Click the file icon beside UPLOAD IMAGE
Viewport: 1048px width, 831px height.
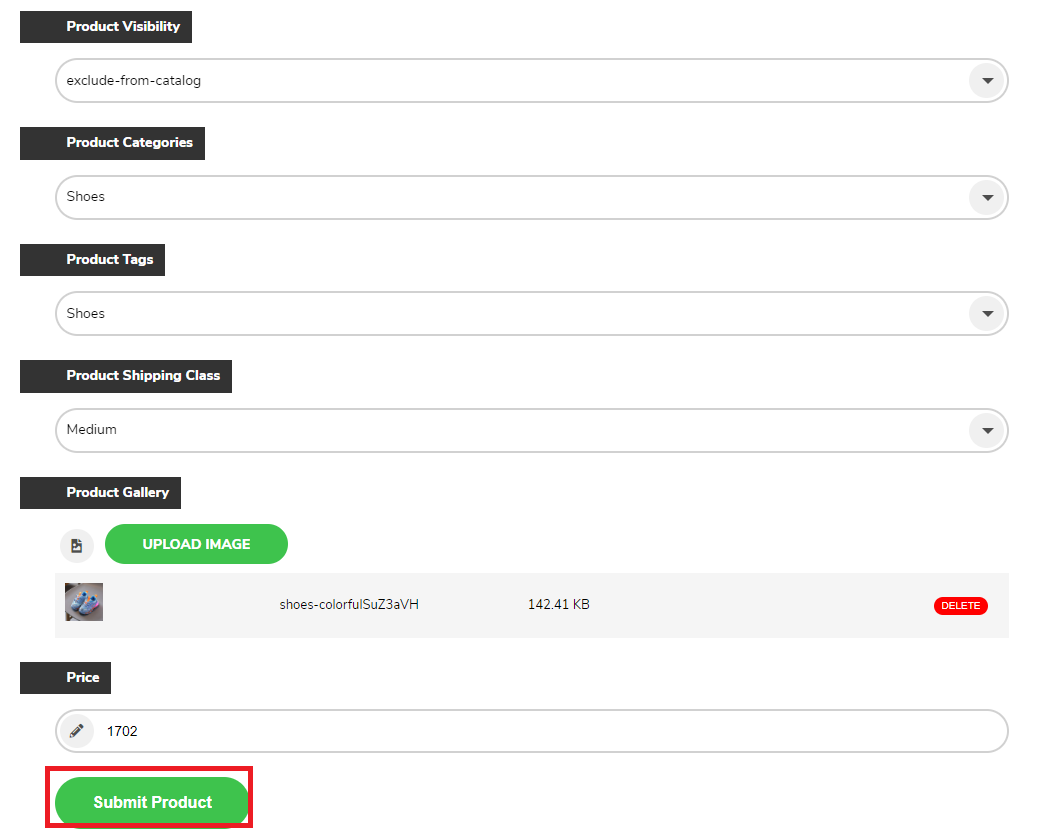click(x=77, y=546)
